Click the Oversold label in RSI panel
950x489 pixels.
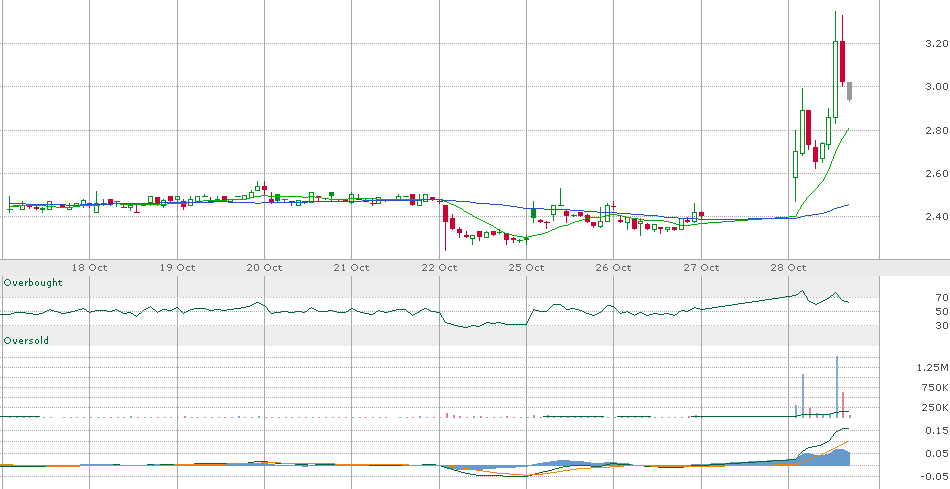coord(26,341)
